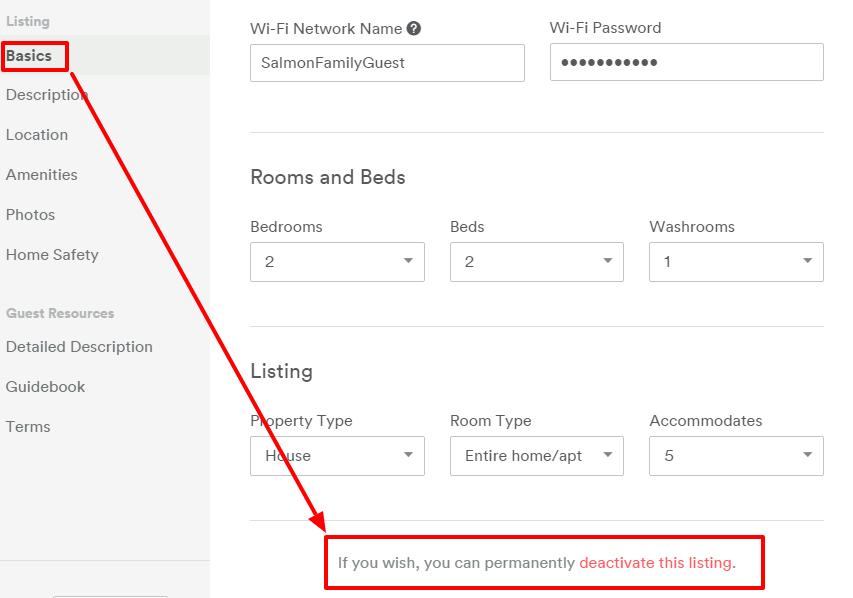853x598 pixels.
Task: Open the Beds dropdown
Action: coord(536,262)
